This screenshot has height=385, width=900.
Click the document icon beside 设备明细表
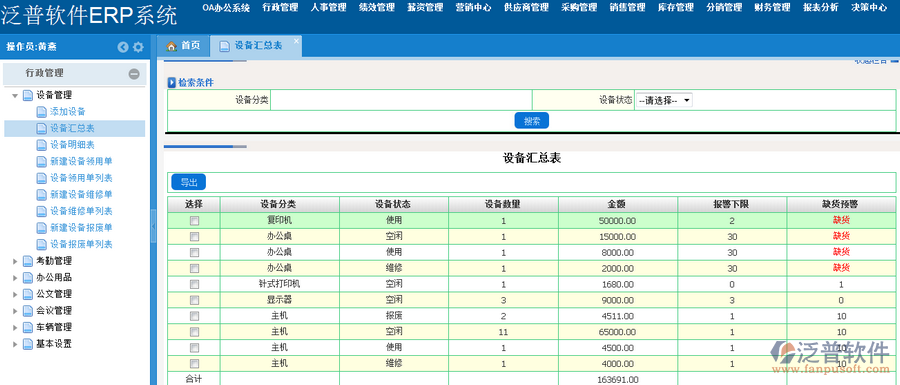pos(41,145)
